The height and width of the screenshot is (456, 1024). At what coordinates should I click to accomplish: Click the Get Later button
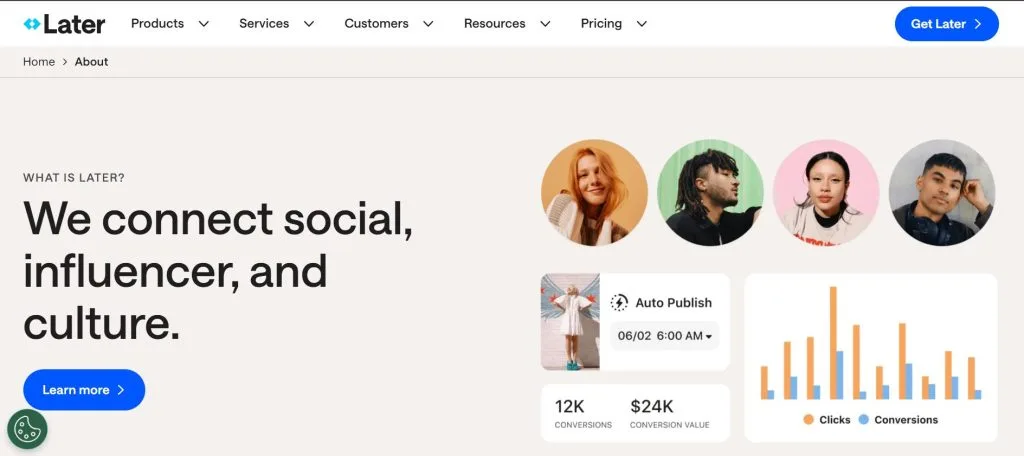coord(946,24)
